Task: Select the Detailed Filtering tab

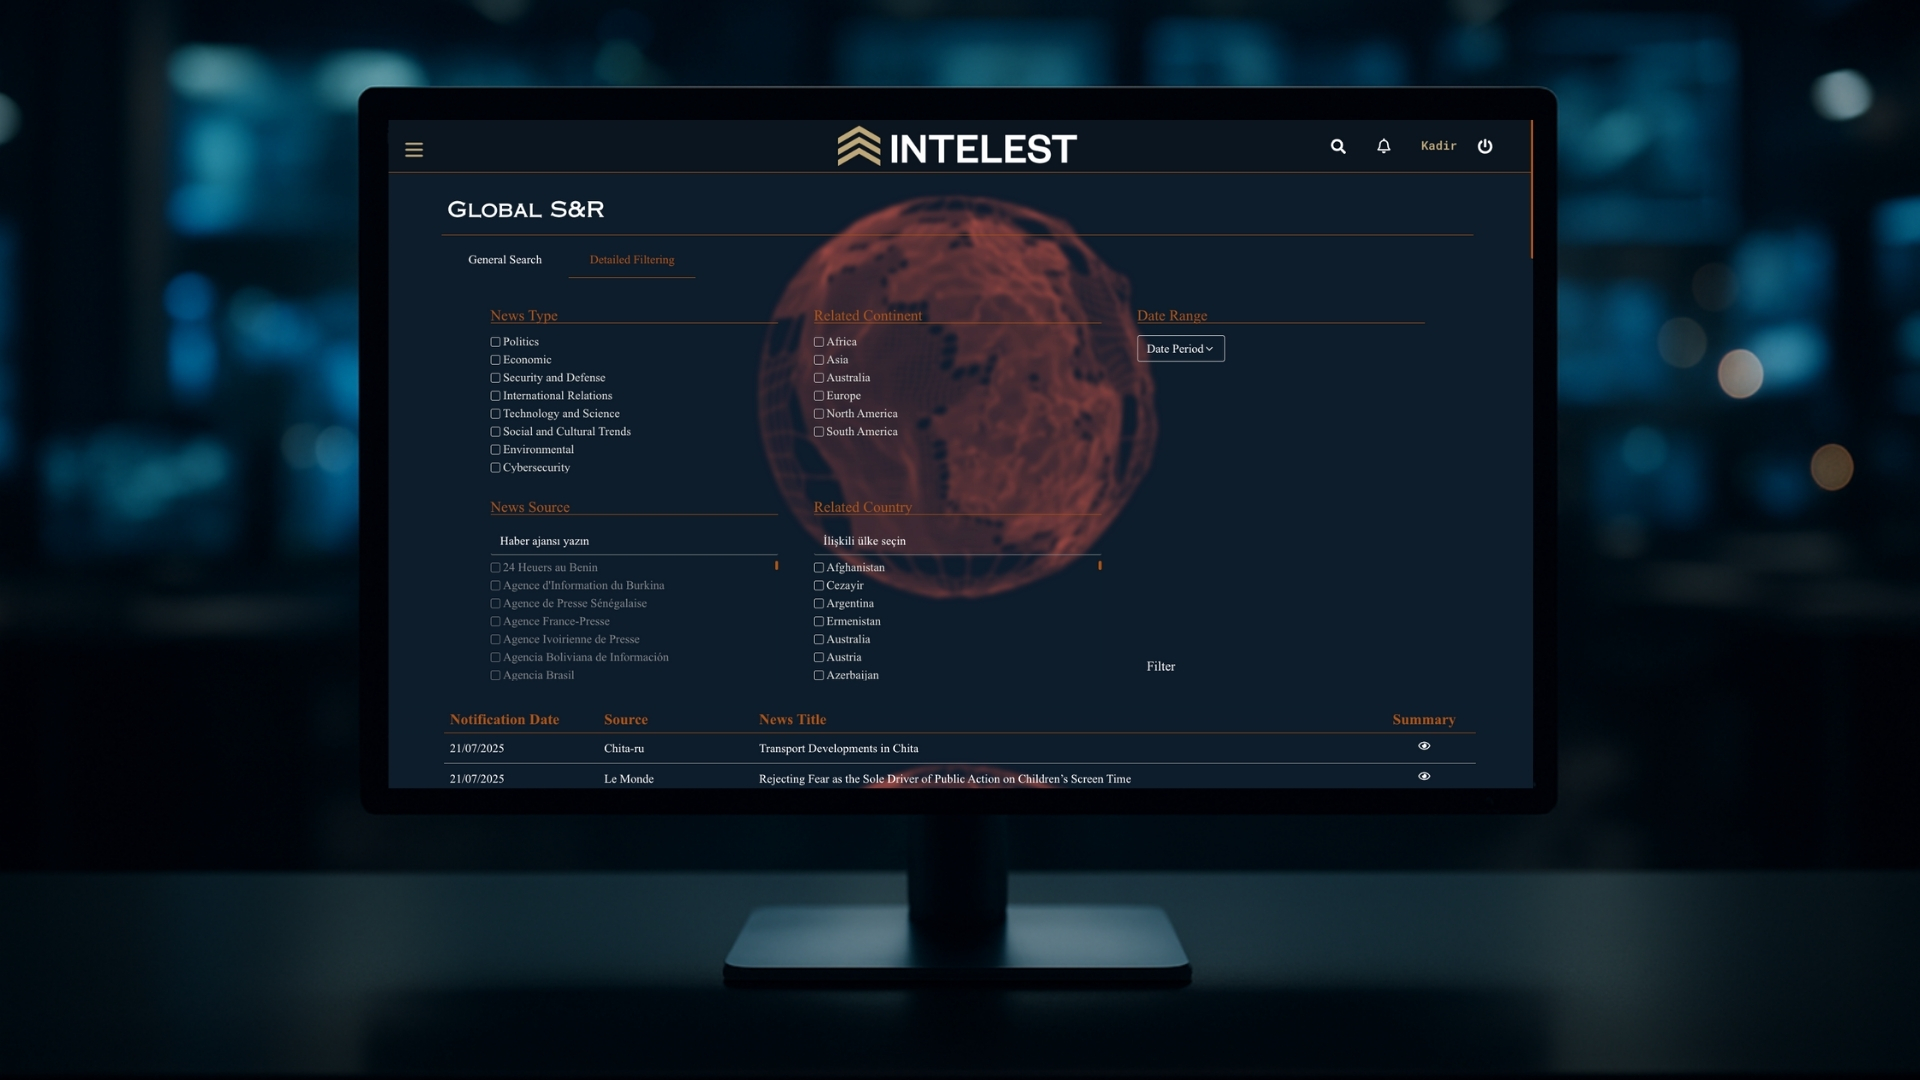Action: click(x=632, y=260)
